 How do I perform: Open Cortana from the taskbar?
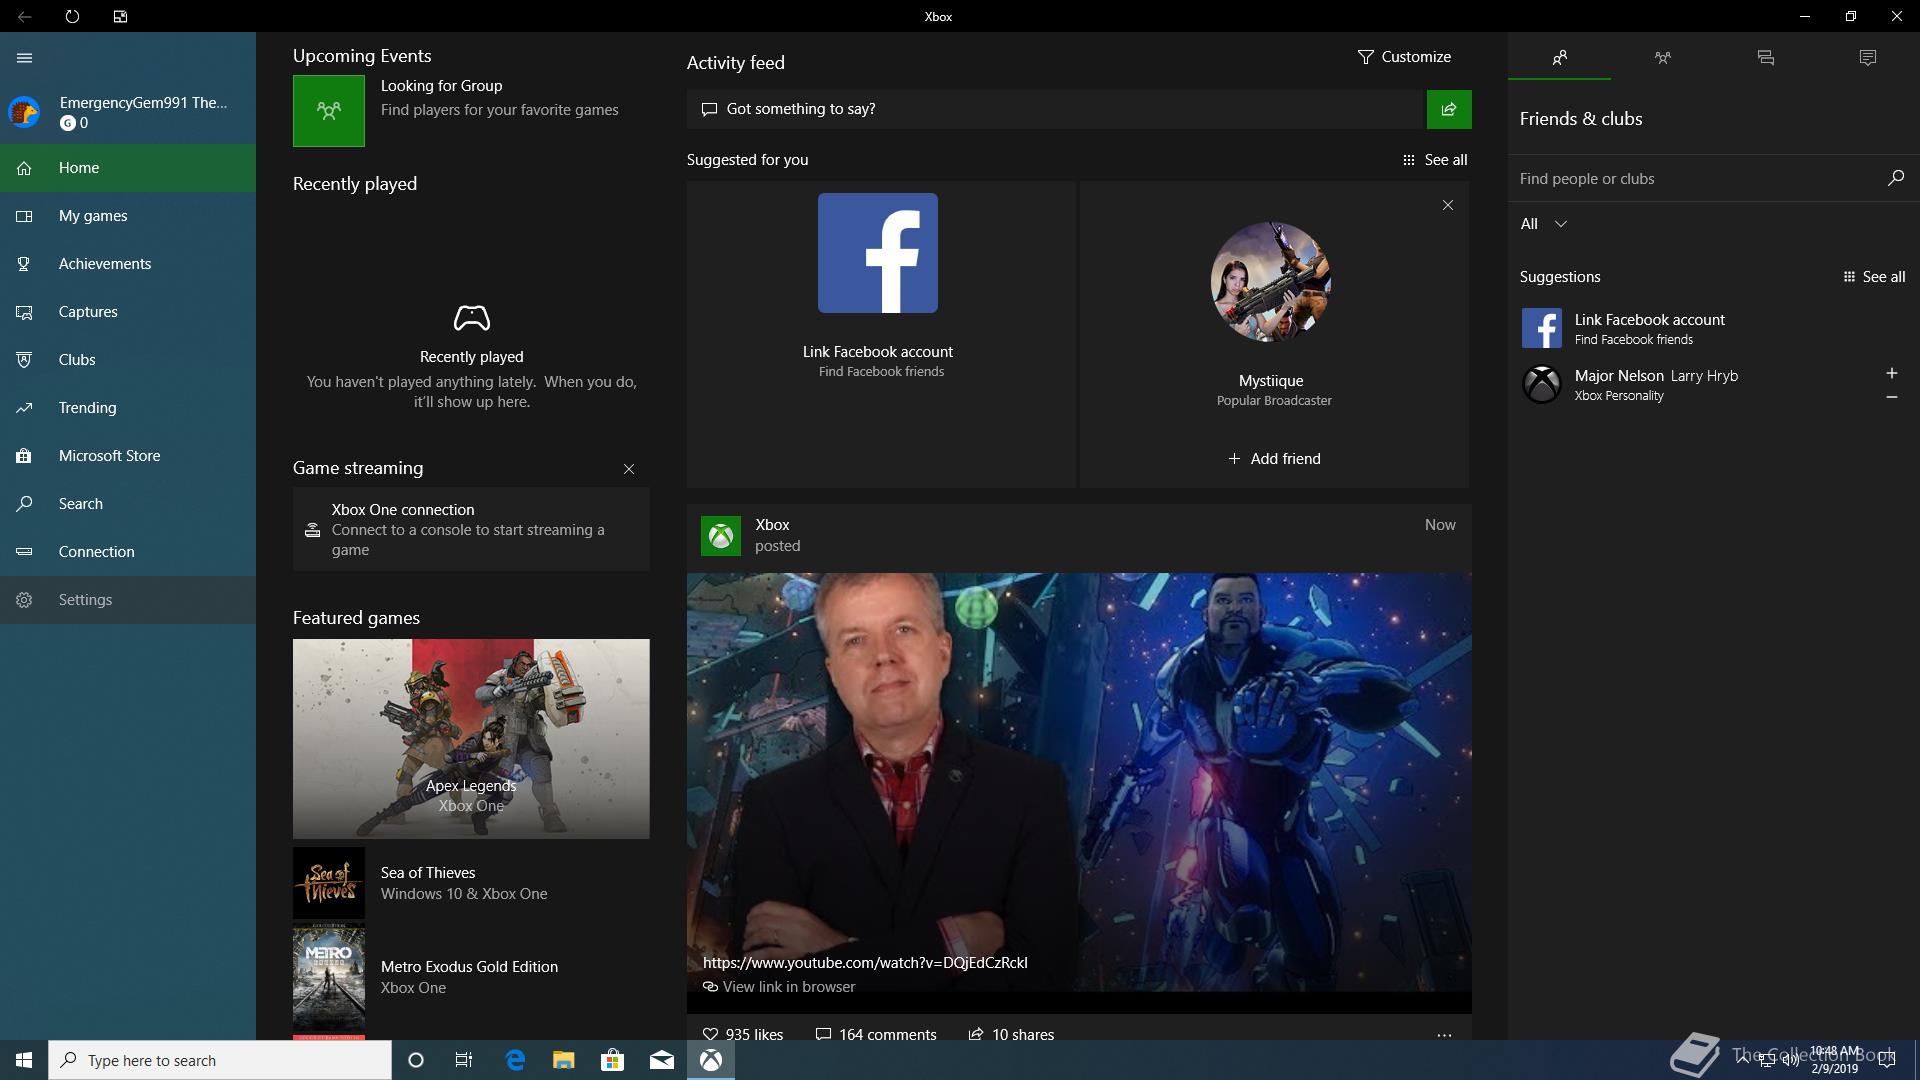pyautogui.click(x=416, y=1060)
